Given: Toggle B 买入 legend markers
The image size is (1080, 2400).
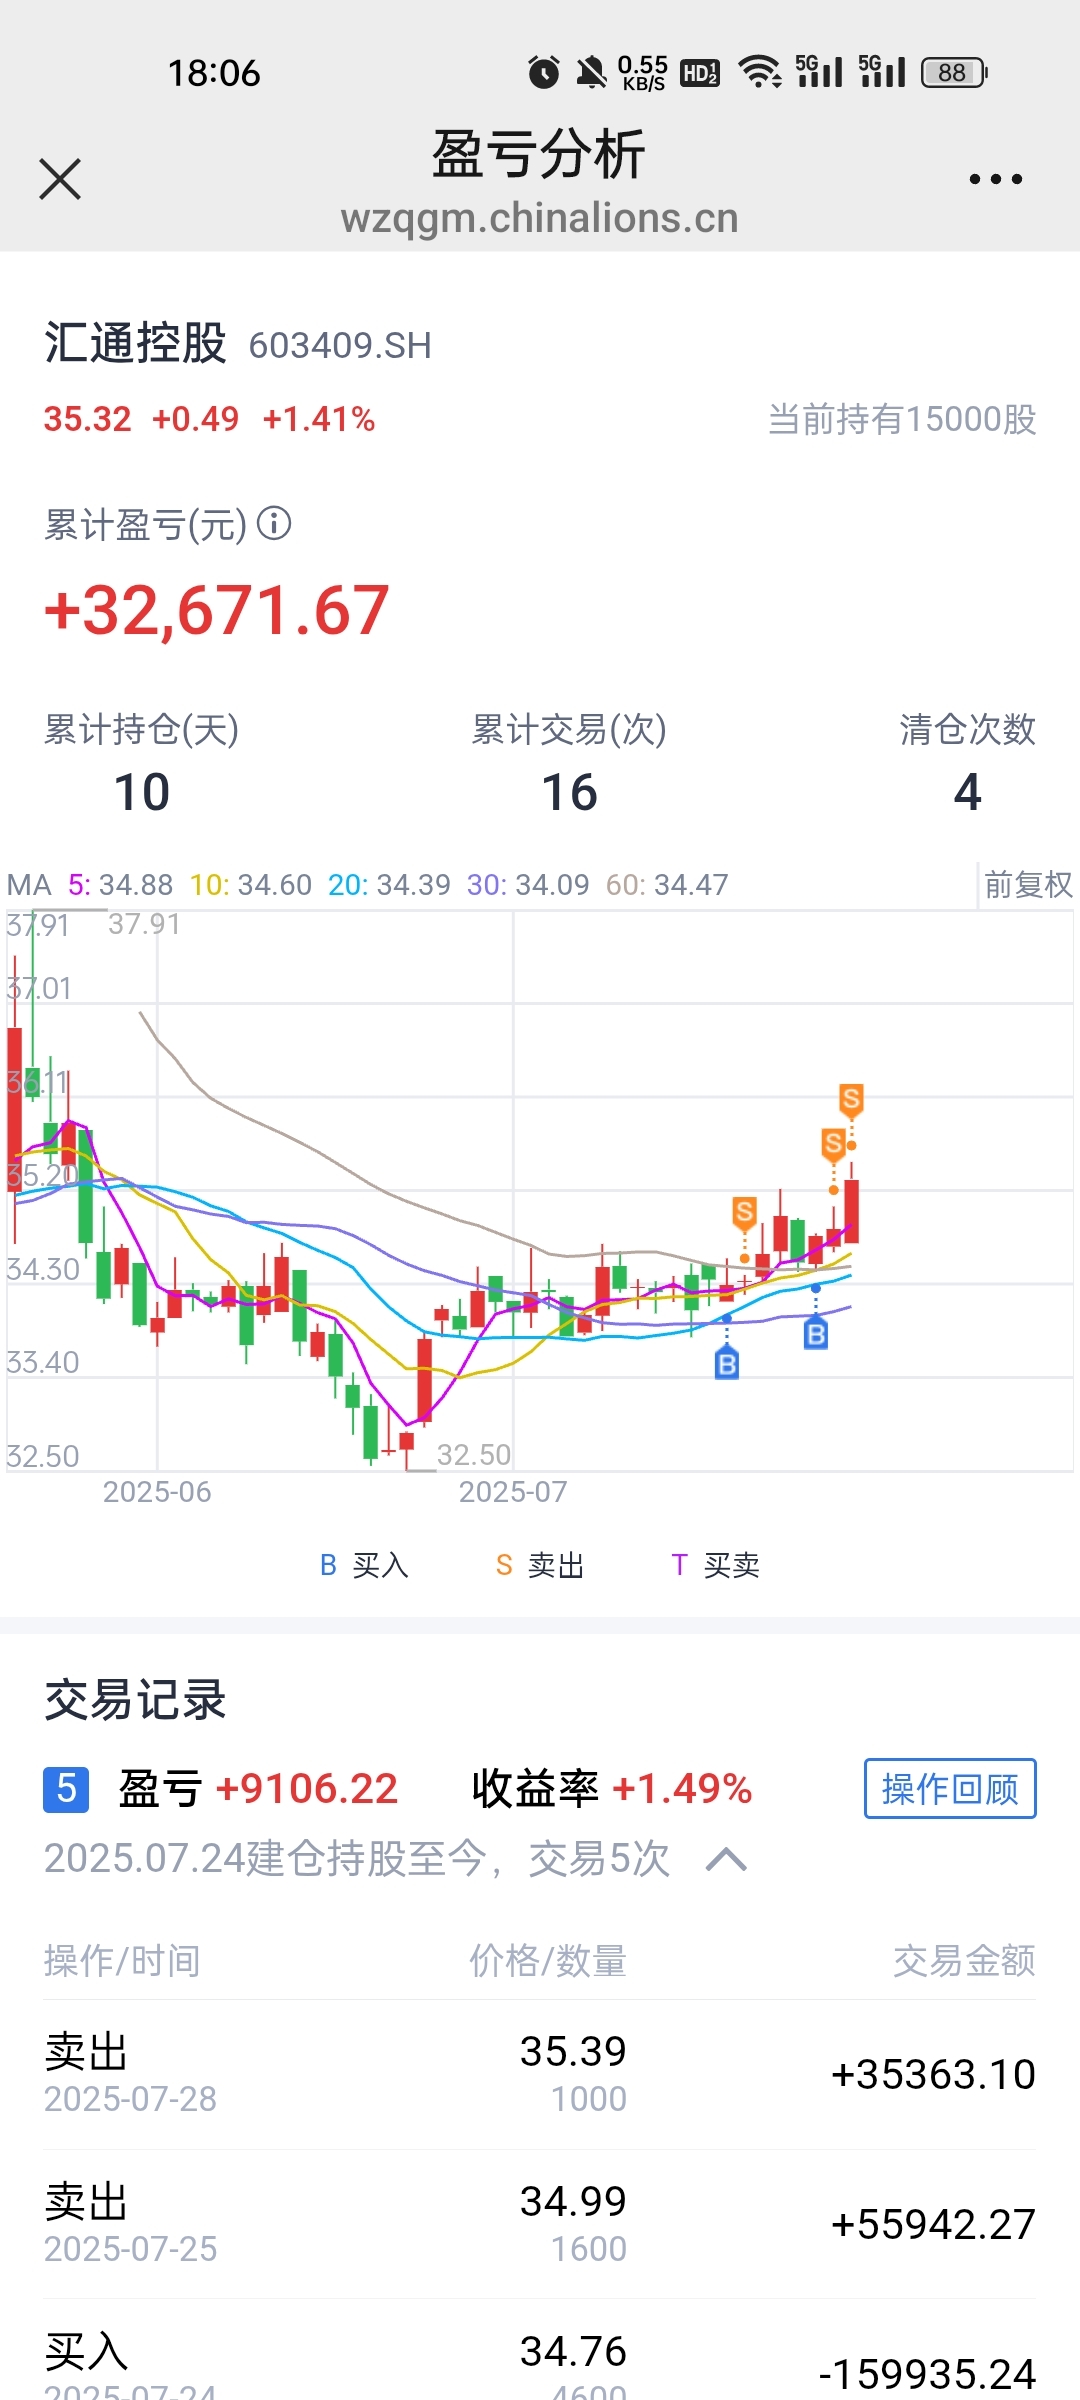Looking at the screenshot, I should [x=364, y=1565].
